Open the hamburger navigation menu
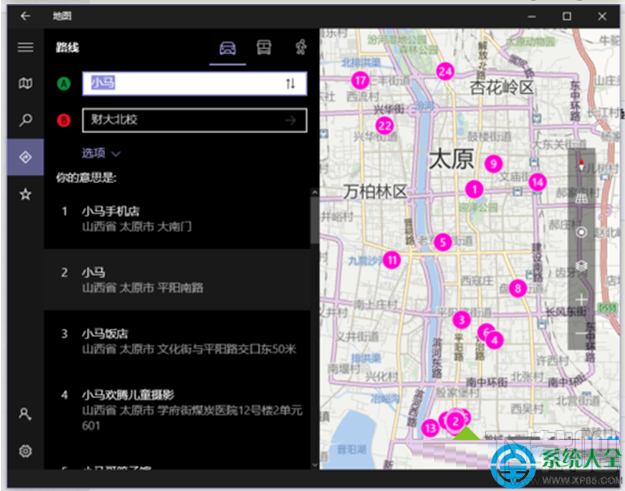 (x=26, y=47)
